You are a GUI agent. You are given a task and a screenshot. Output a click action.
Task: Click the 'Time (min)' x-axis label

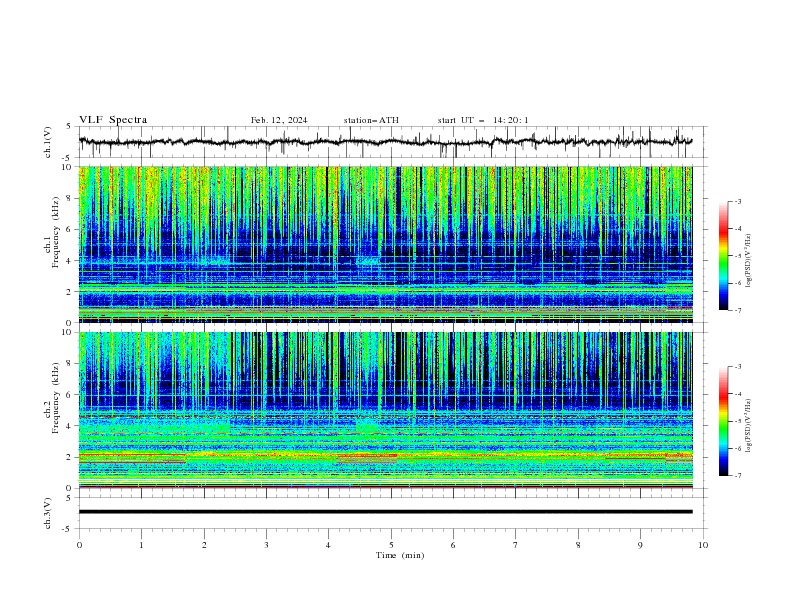tap(400, 555)
